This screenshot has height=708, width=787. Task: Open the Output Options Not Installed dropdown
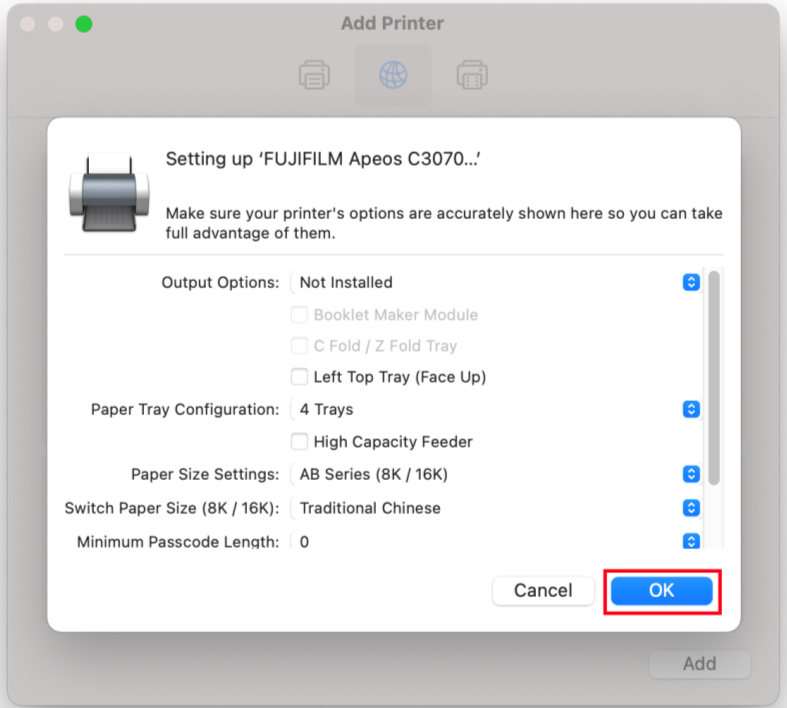(495, 282)
